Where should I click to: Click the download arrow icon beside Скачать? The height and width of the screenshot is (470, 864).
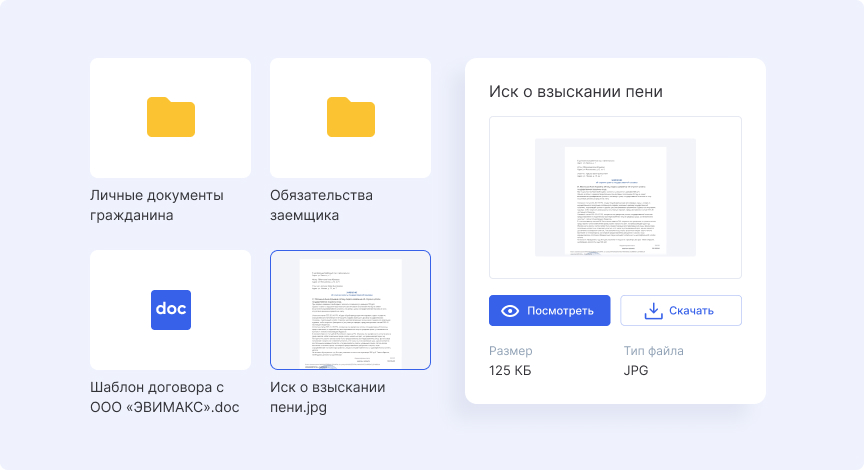pyautogui.click(x=653, y=311)
